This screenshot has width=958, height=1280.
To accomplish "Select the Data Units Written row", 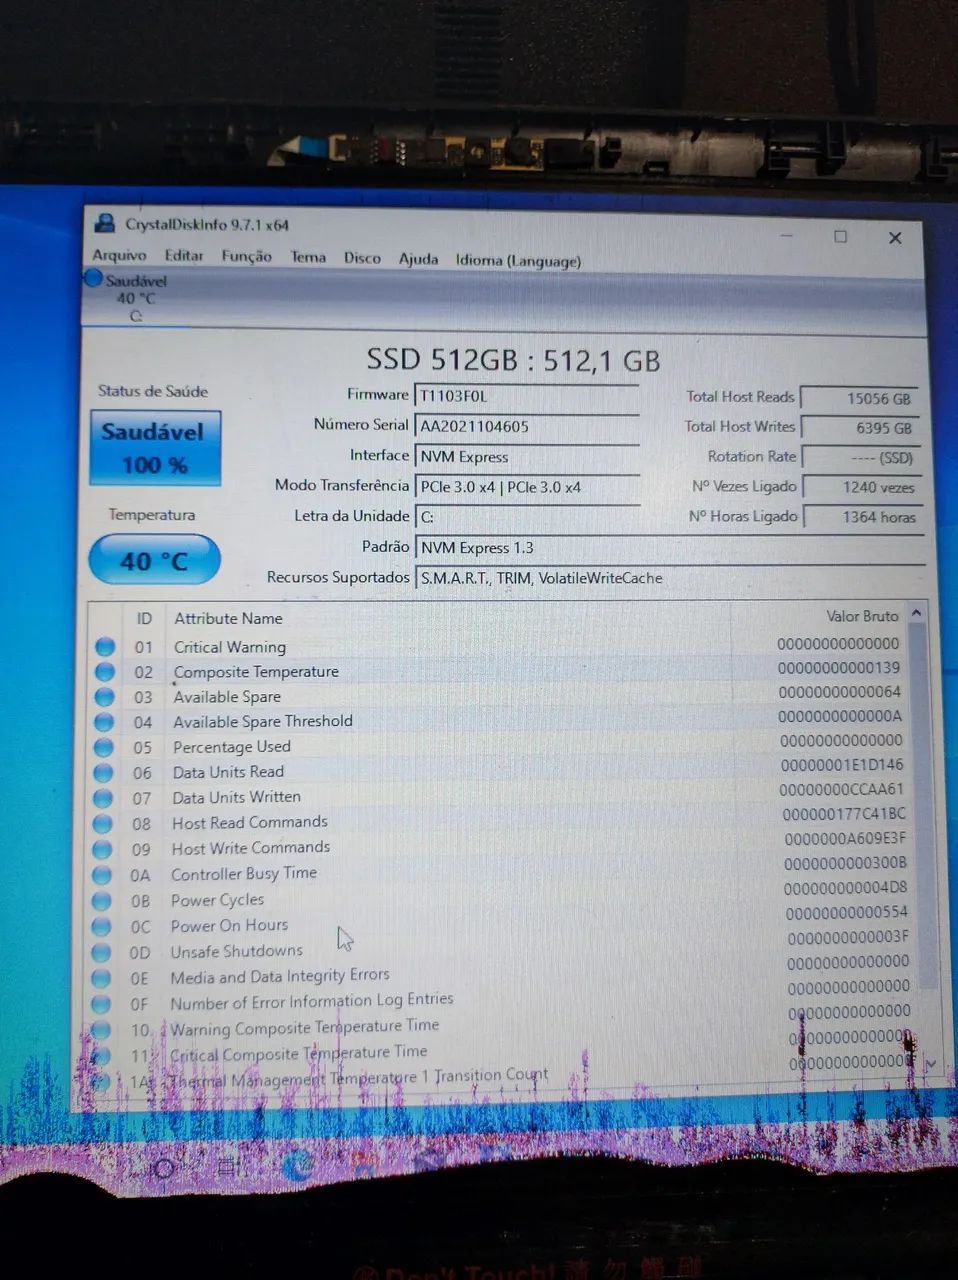I will point(500,795).
